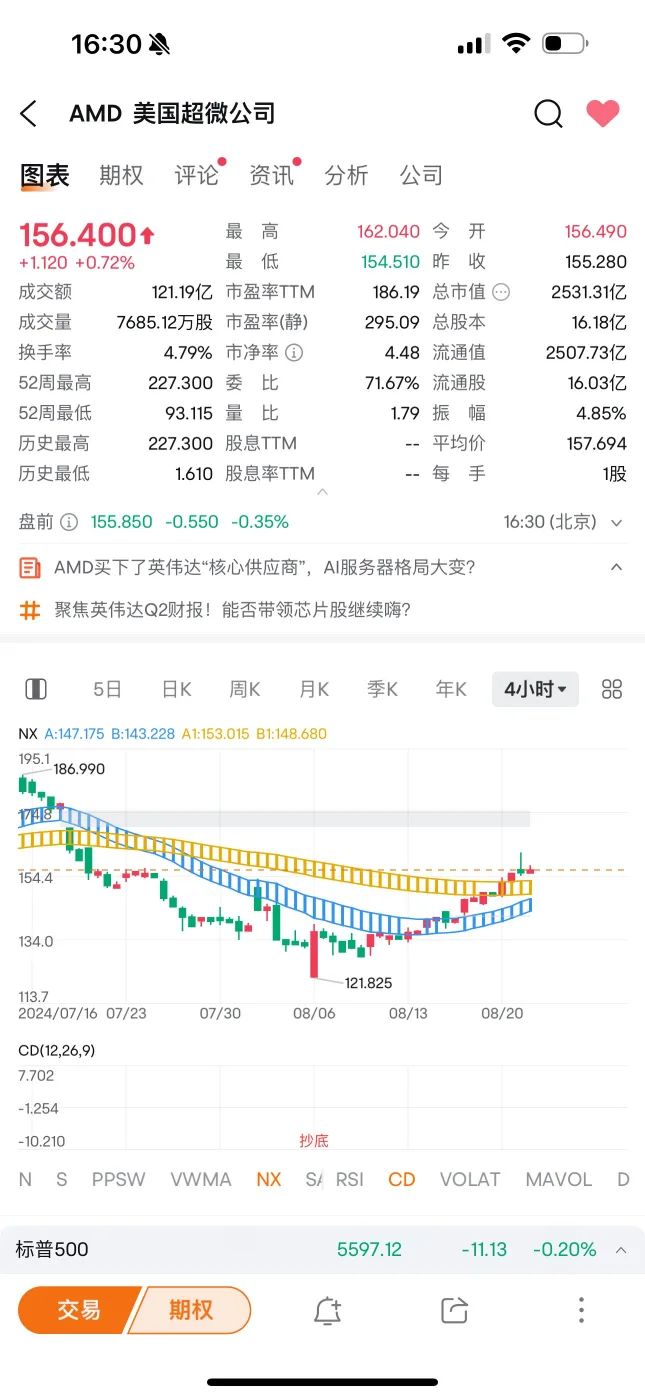The height and width of the screenshot is (1398, 645).
Task: Open the 评论 tab
Action: (x=196, y=176)
